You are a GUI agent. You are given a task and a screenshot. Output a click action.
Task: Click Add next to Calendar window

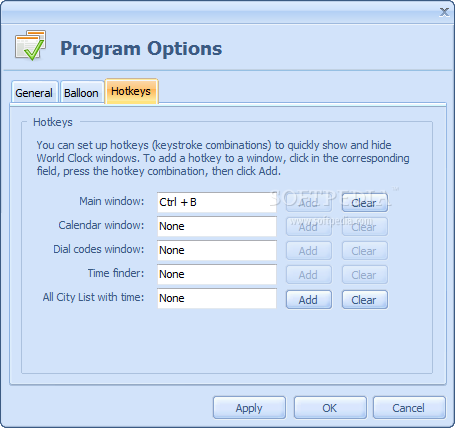pos(309,227)
